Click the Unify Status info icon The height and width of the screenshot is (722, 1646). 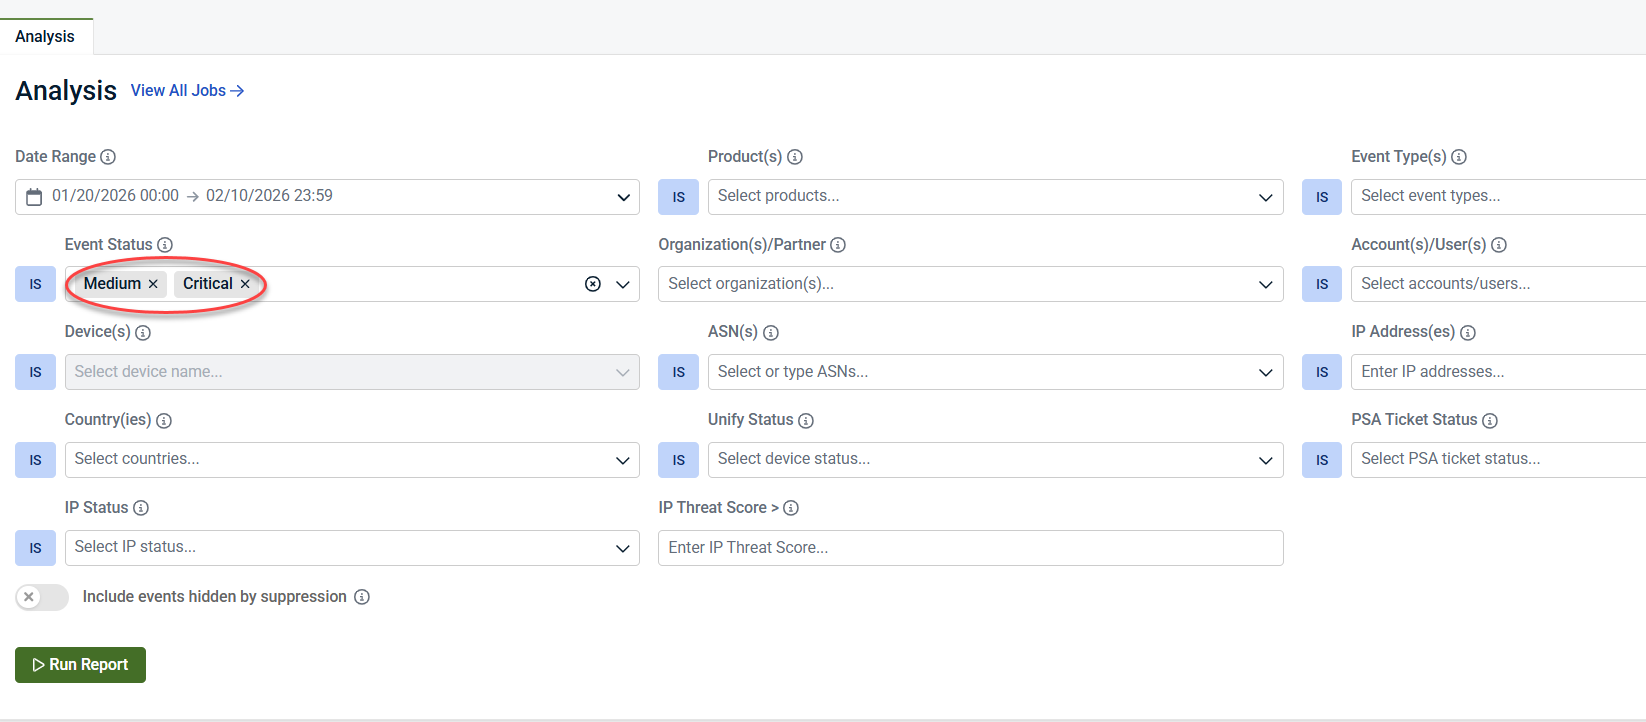(806, 421)
